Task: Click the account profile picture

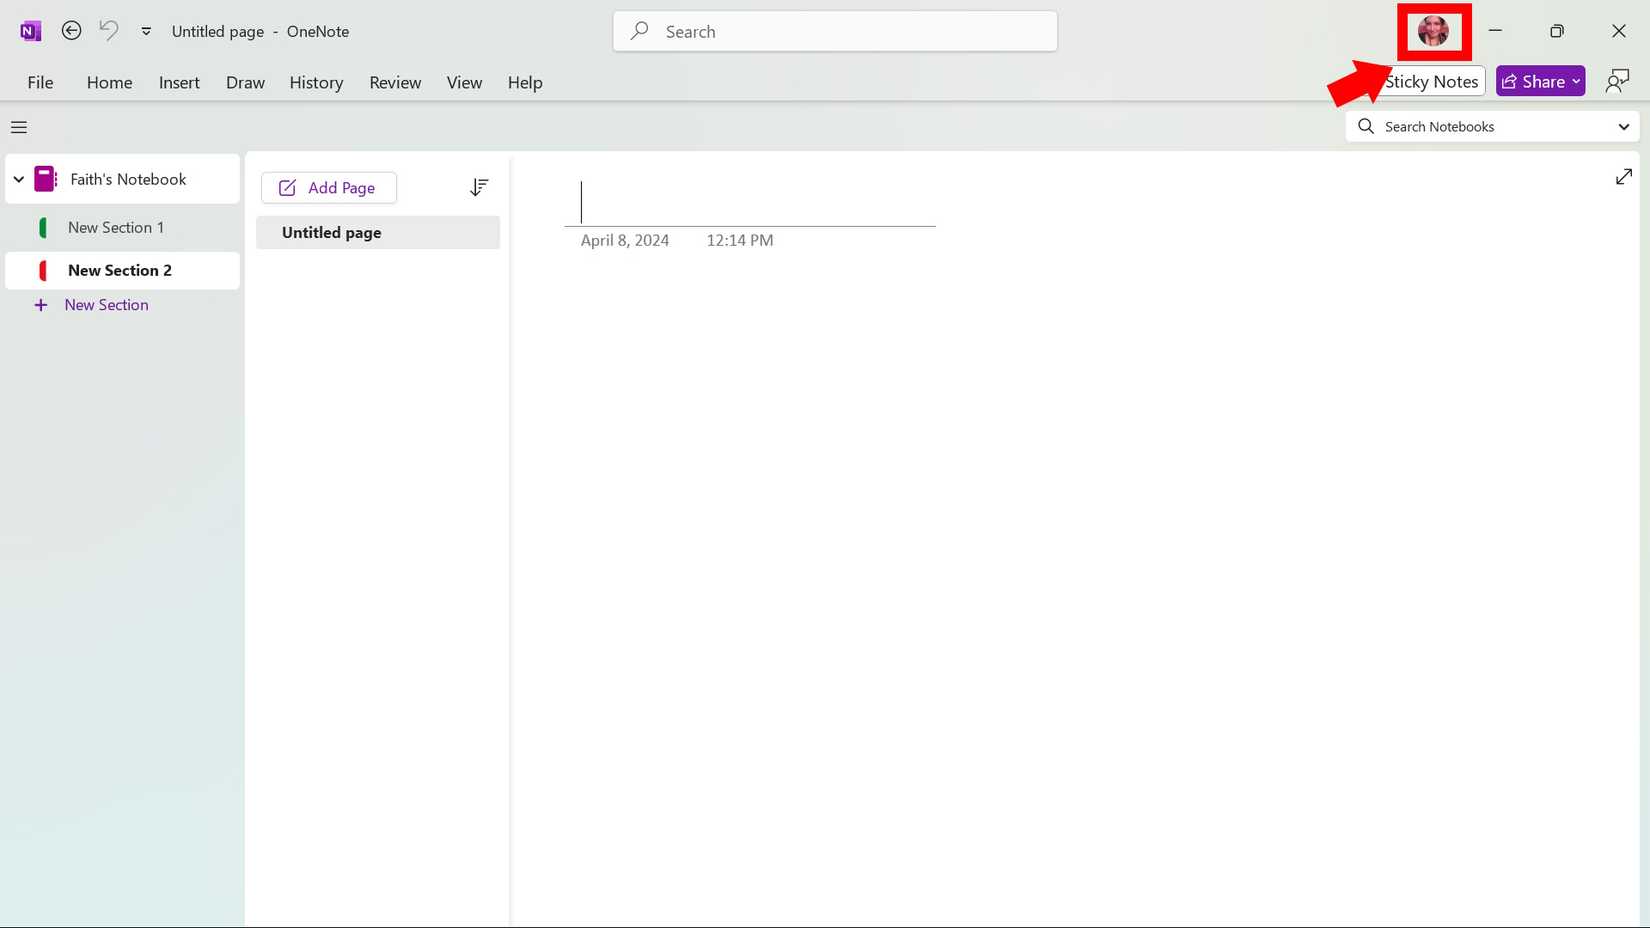Action: tap(1434, 31)
